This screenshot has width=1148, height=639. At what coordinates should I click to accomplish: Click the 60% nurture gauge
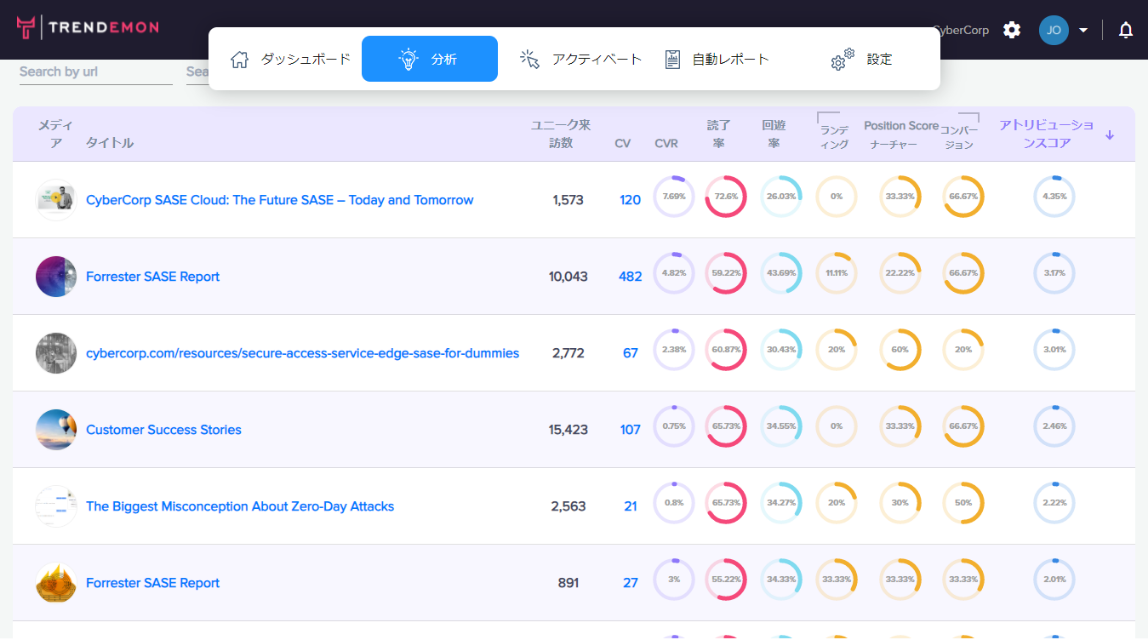click(x=900, y=349)
